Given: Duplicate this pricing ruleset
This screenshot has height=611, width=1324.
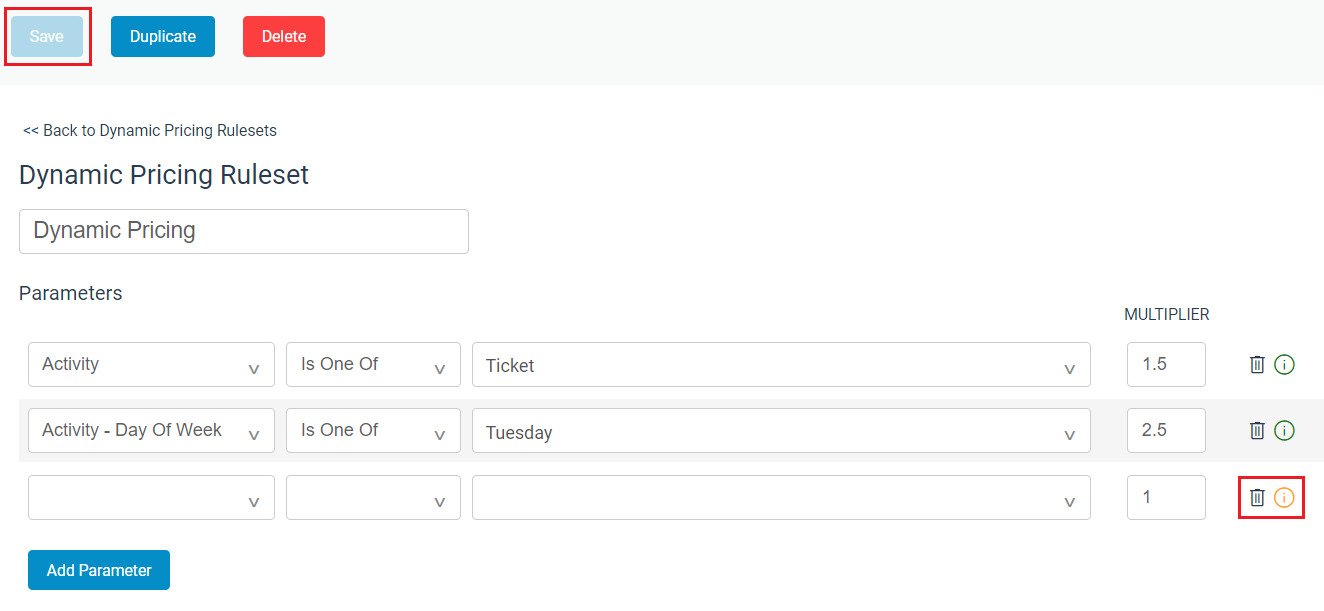Looking at the screenshot, I should [163, 37].
